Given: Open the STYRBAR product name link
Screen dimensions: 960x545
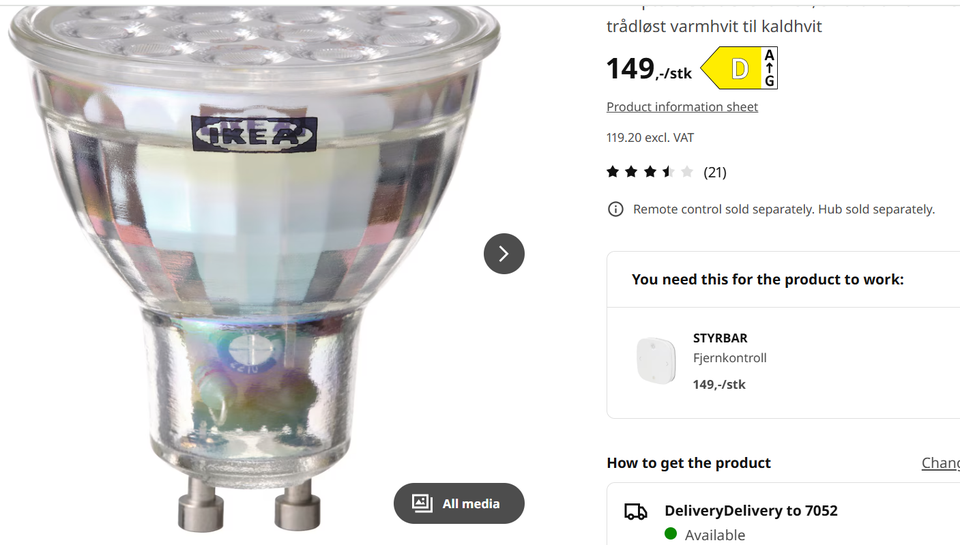Looking at the screenshot, I should coord(720,338).
